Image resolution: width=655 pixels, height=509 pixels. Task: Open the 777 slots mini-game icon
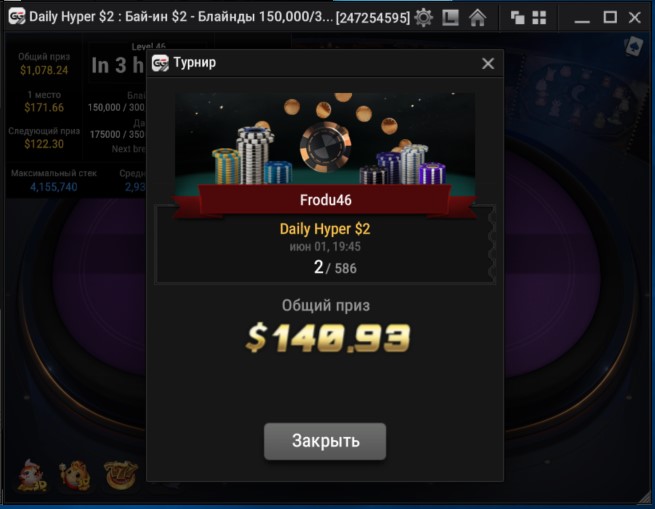121,475
